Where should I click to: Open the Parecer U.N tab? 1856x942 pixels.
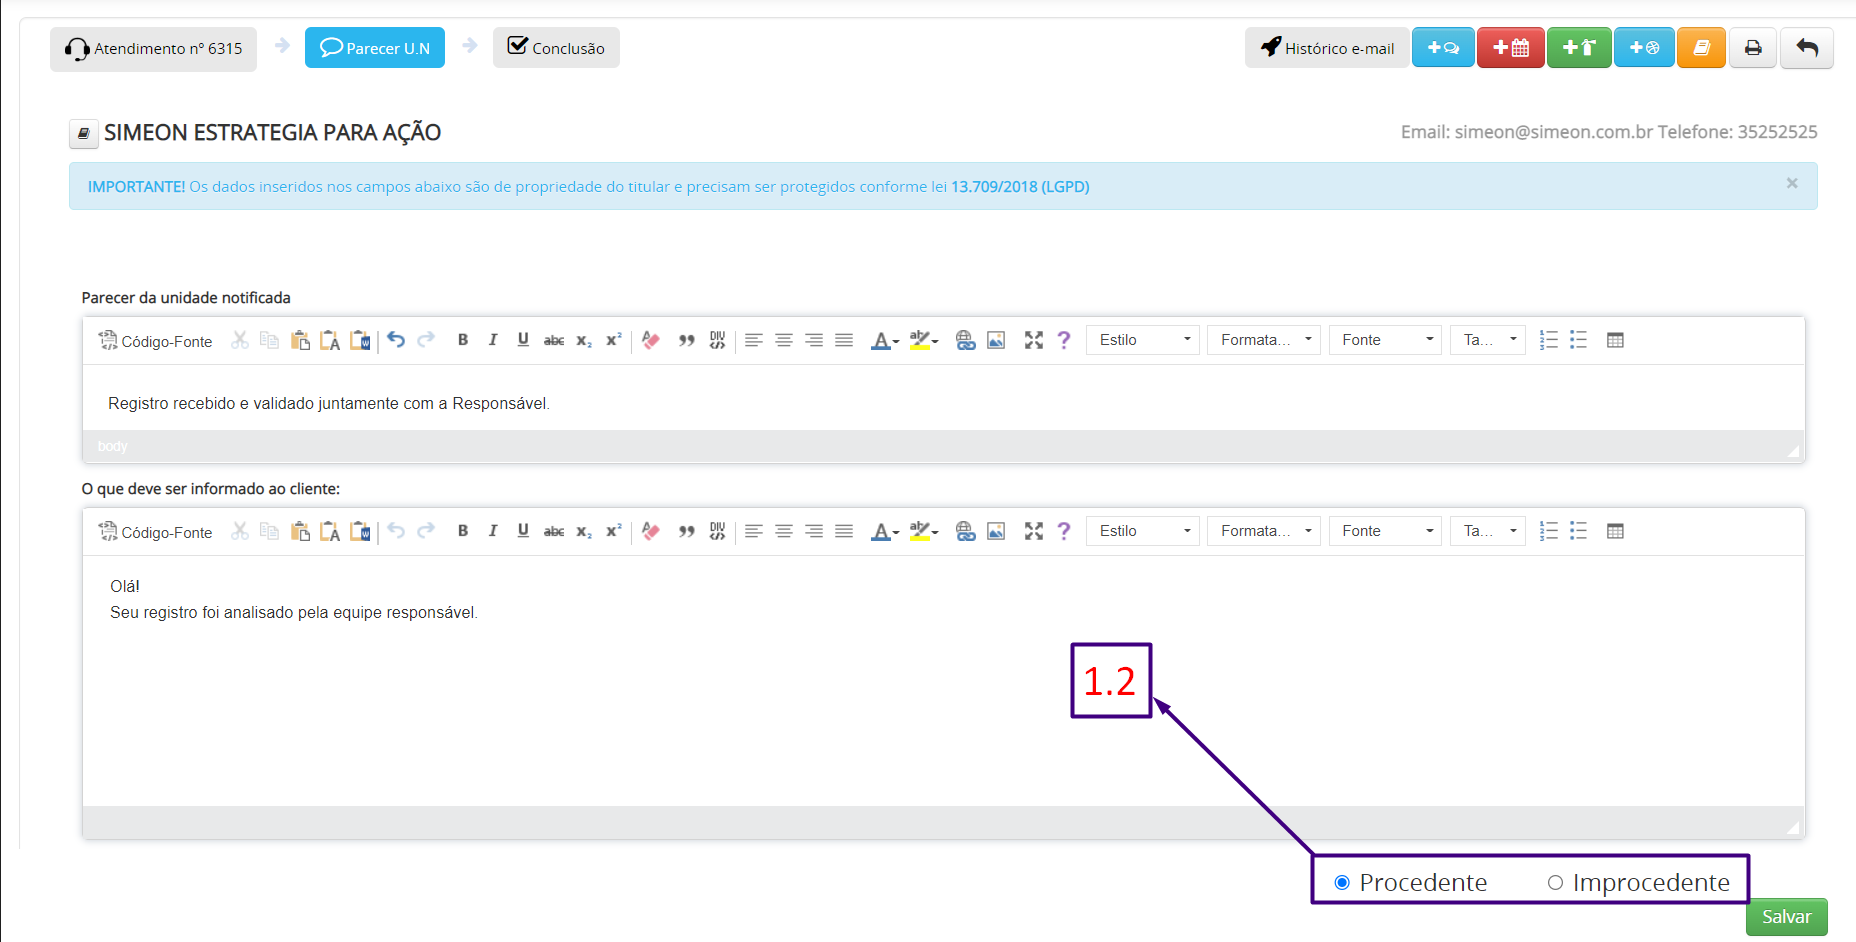375,48
